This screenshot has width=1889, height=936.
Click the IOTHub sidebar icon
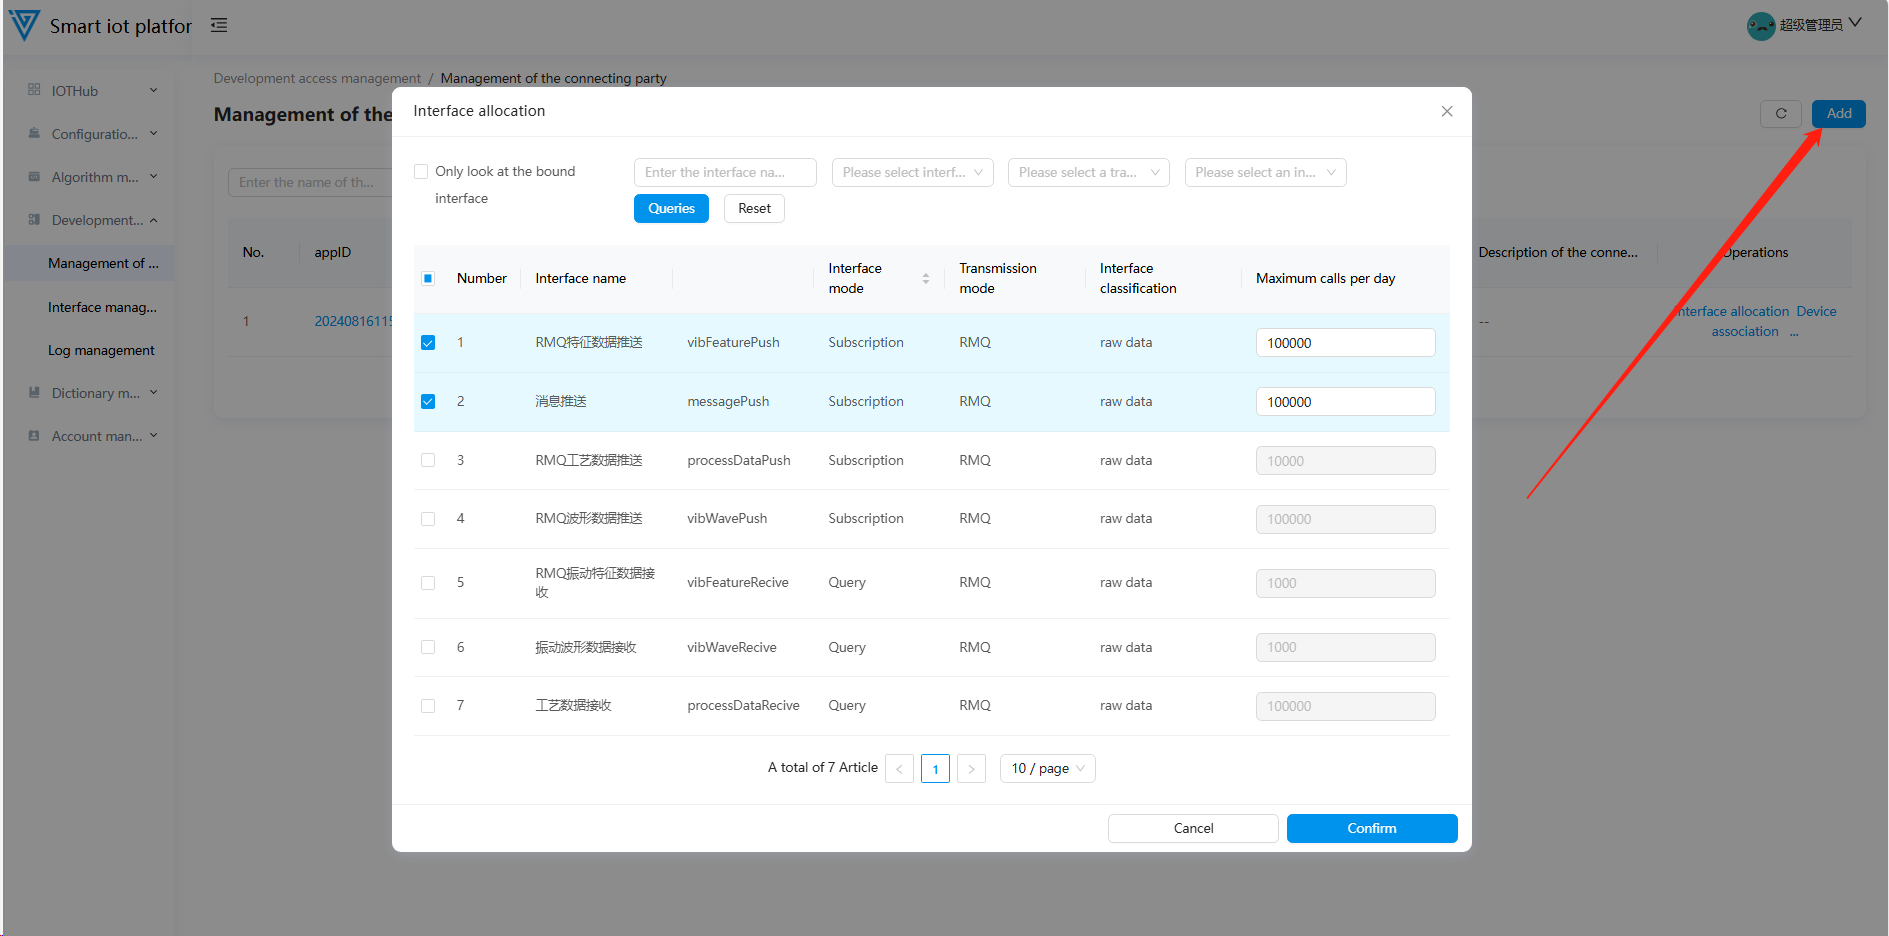(34, 90)
